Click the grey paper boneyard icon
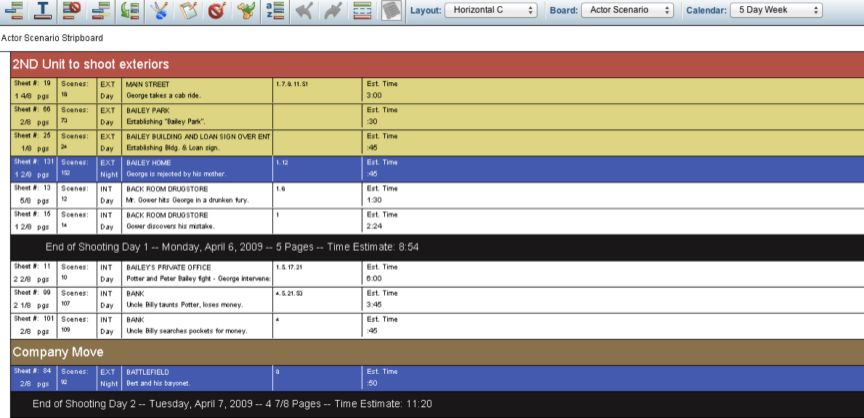 point(391,10)
